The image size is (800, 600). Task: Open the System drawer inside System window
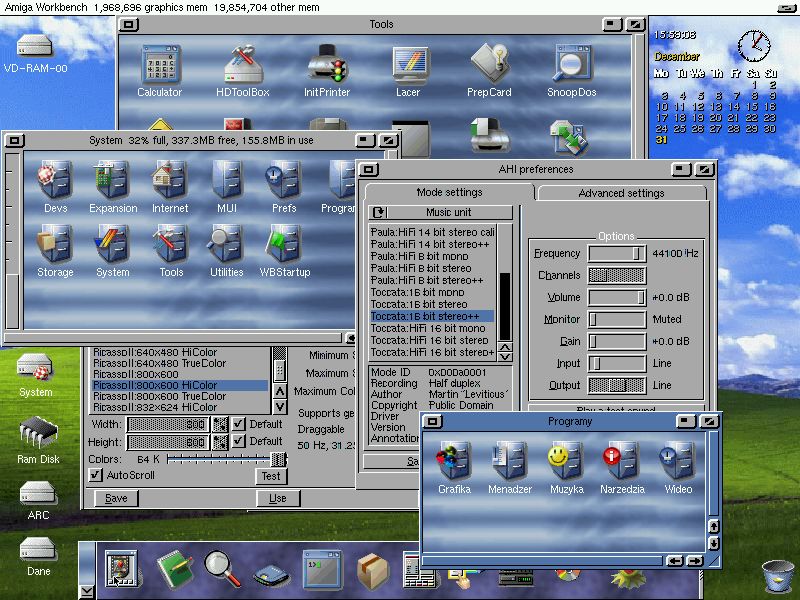[112, 244]
